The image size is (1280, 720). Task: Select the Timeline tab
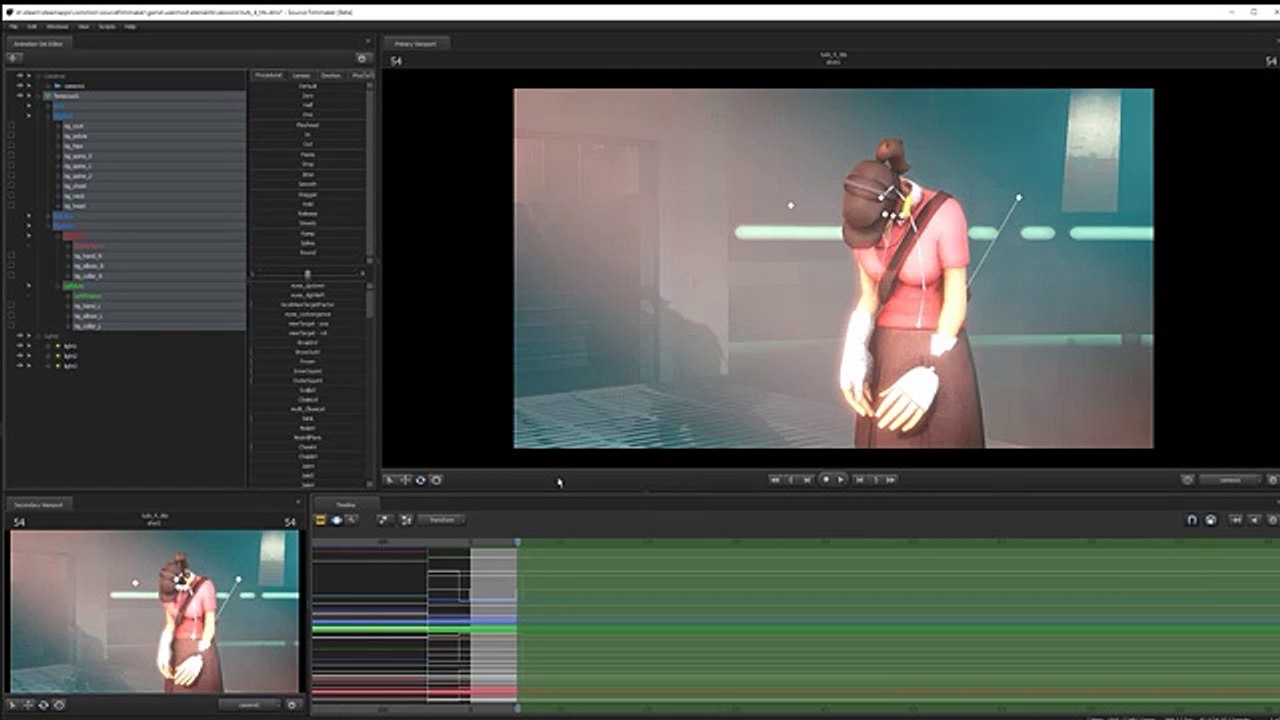pyautogui.click(x=346, y=505)
